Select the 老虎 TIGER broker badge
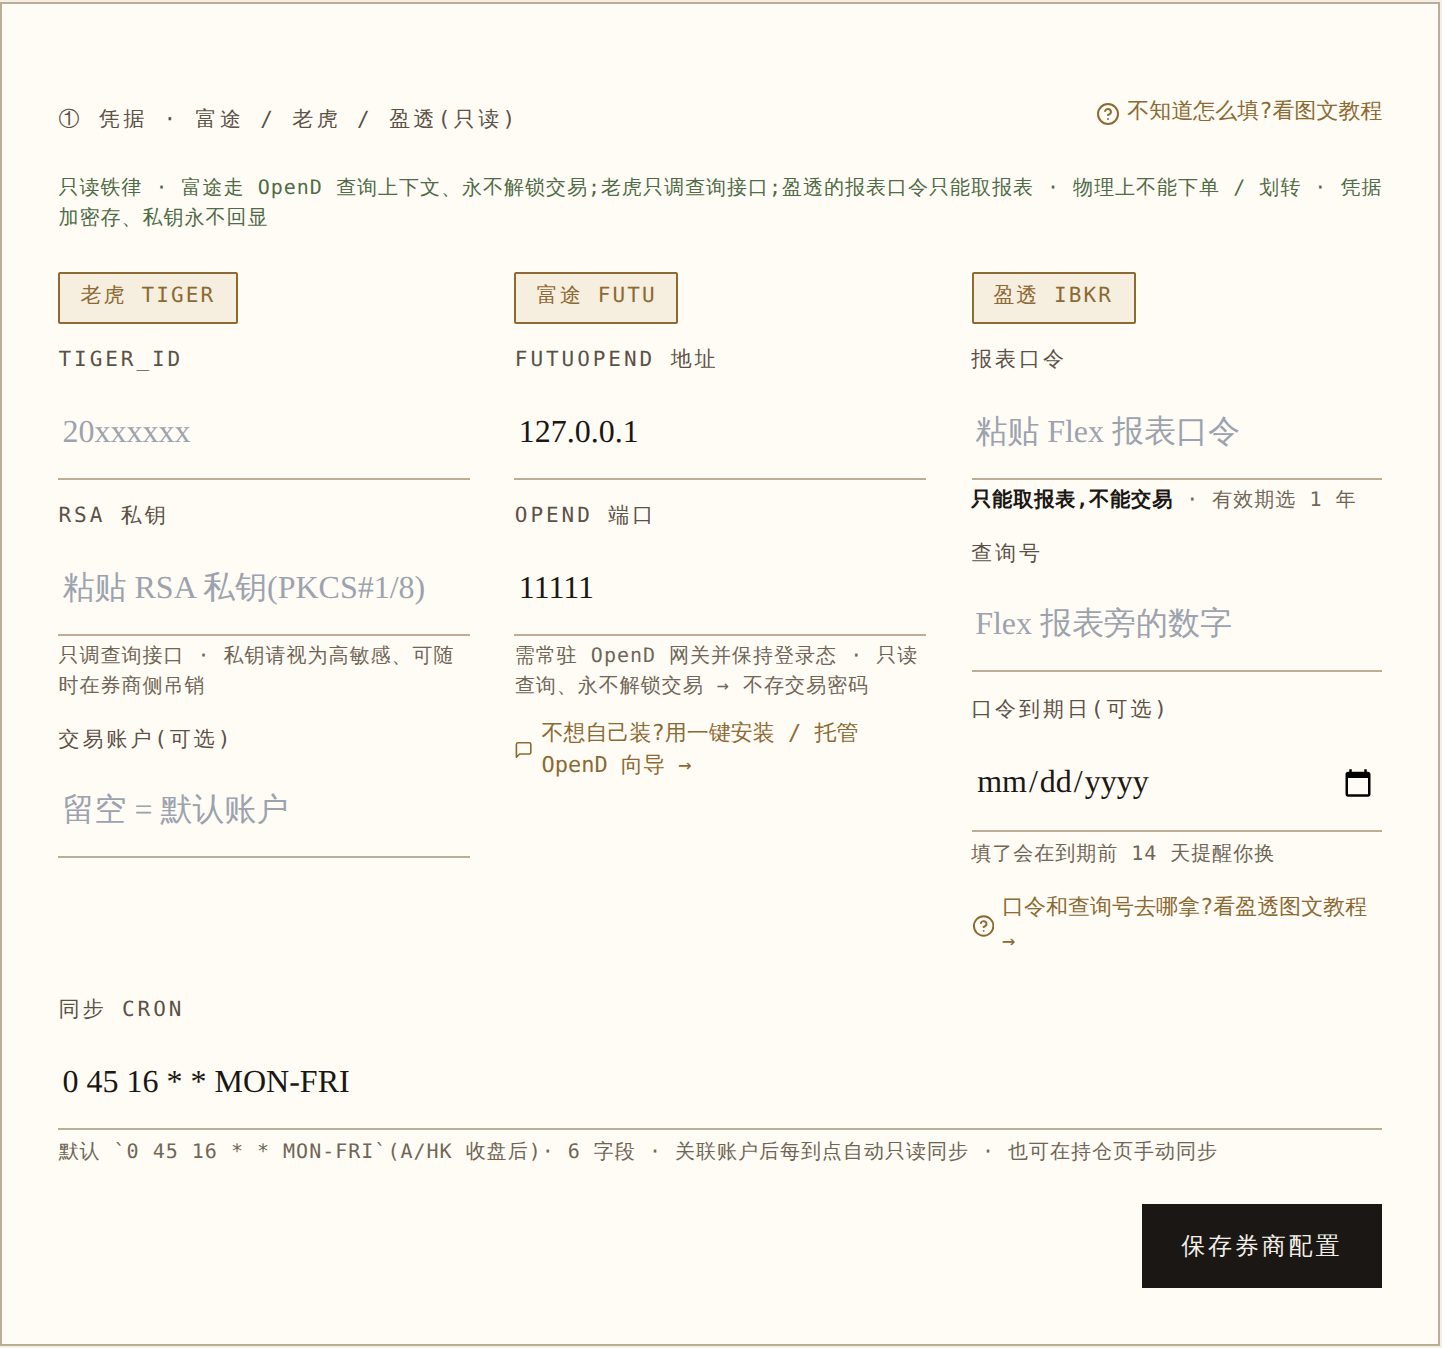This screenshot has width=1442, height=1348. tap(148, 297)
